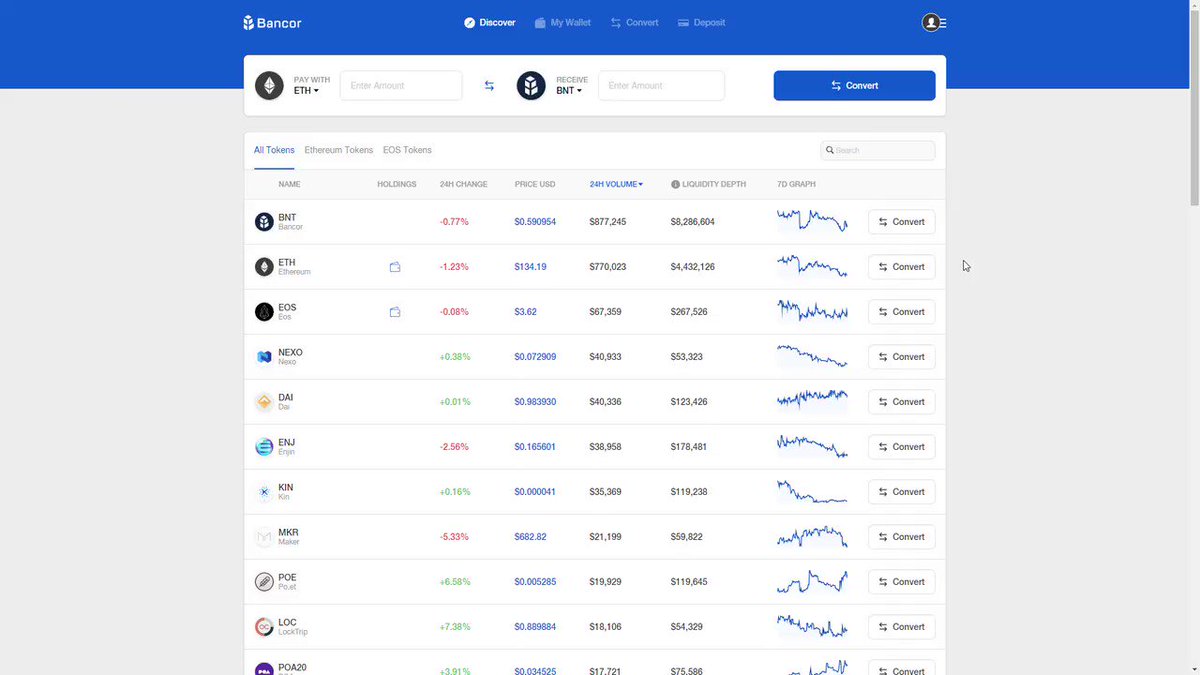Screen dimensions: 1200x675
Task: Click ETH price $134.19
Action: (x=530, y=267)
